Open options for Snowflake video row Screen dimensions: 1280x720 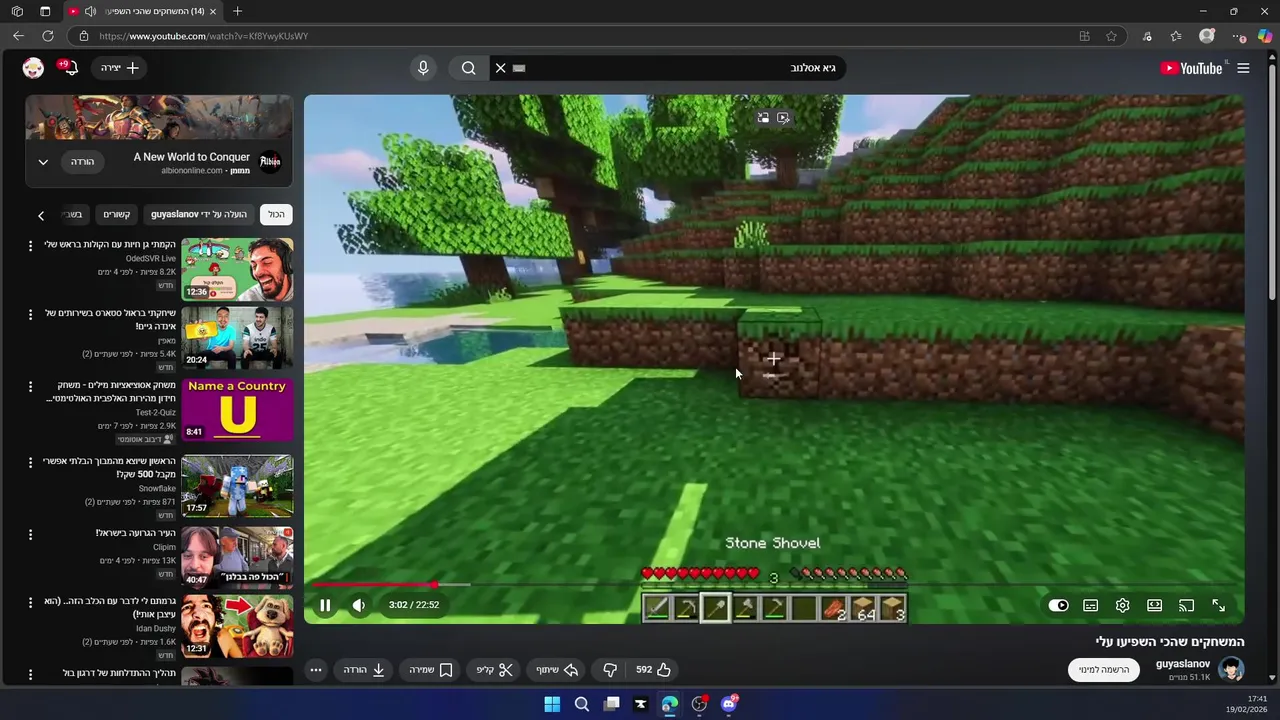point(30,462)
